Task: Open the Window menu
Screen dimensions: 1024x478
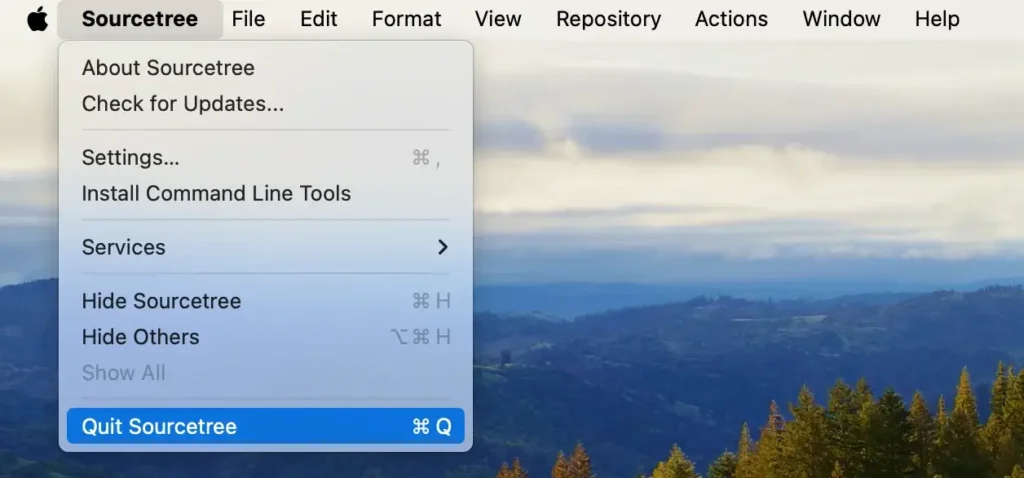Action: 841,19
